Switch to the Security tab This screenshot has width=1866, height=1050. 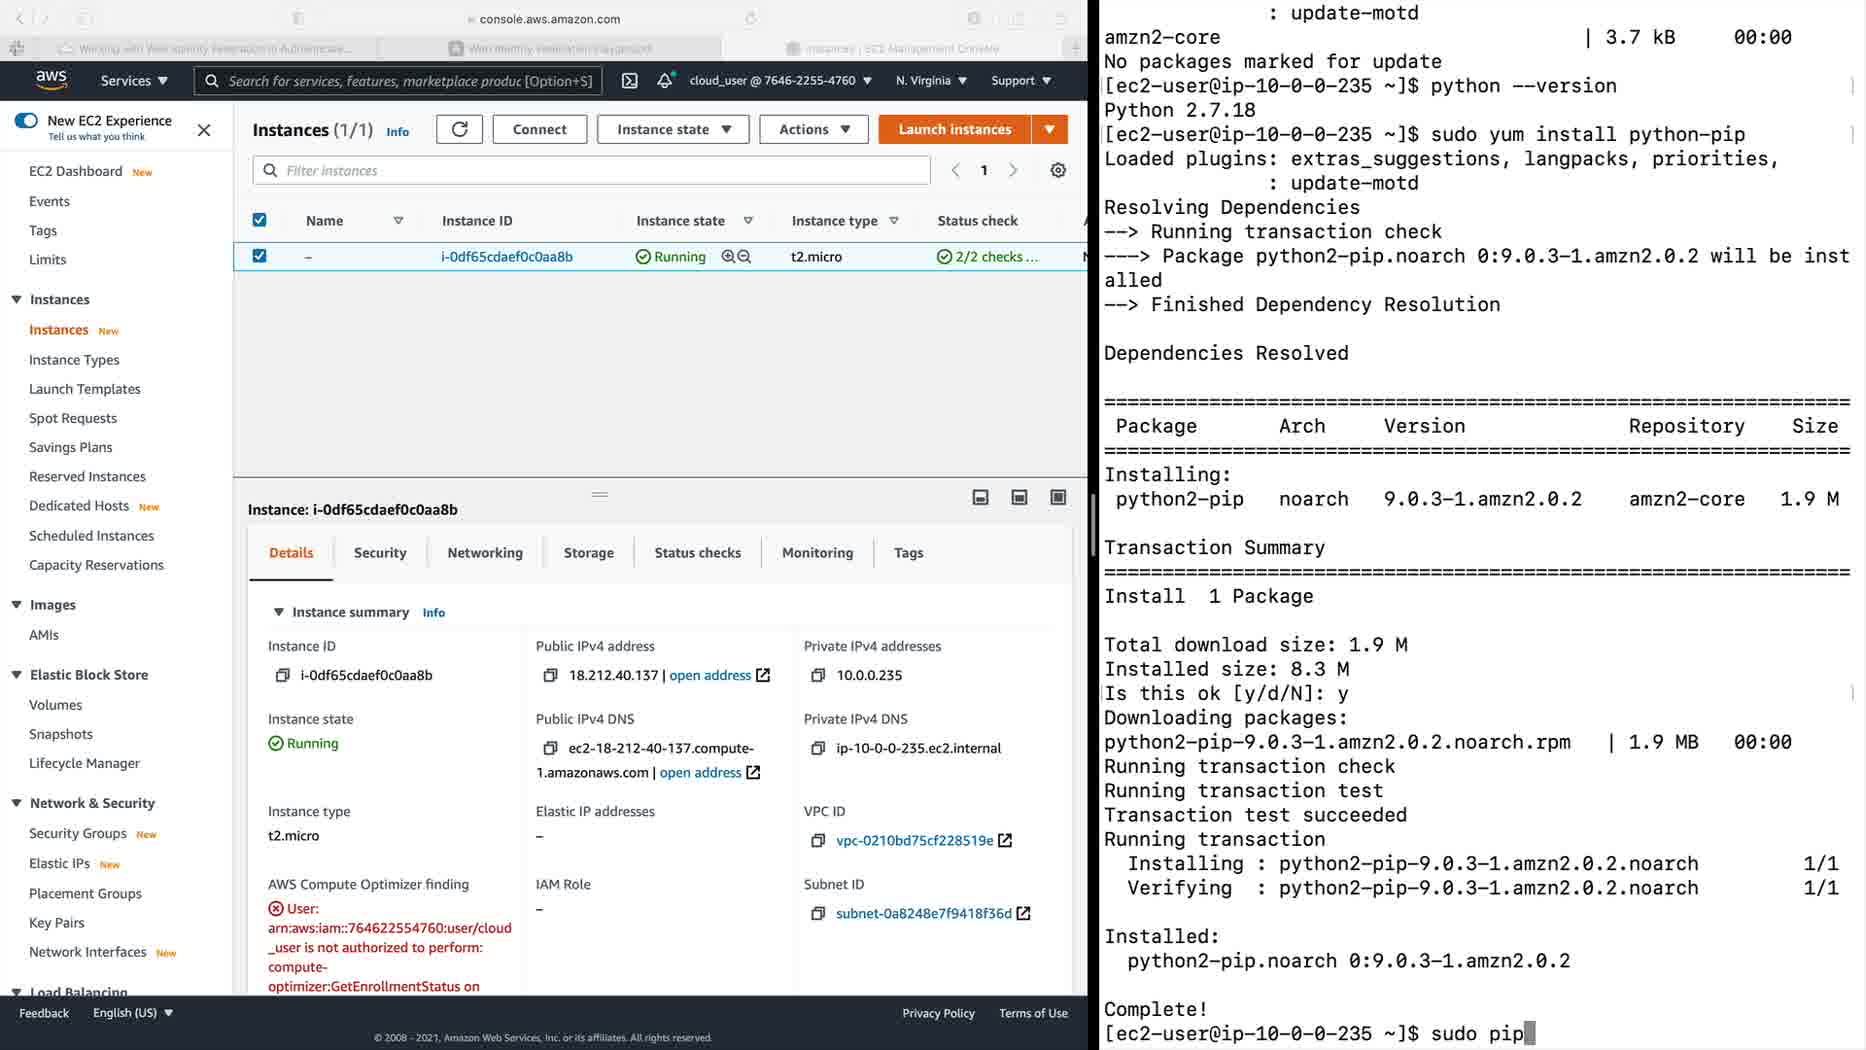click(380, 553)
